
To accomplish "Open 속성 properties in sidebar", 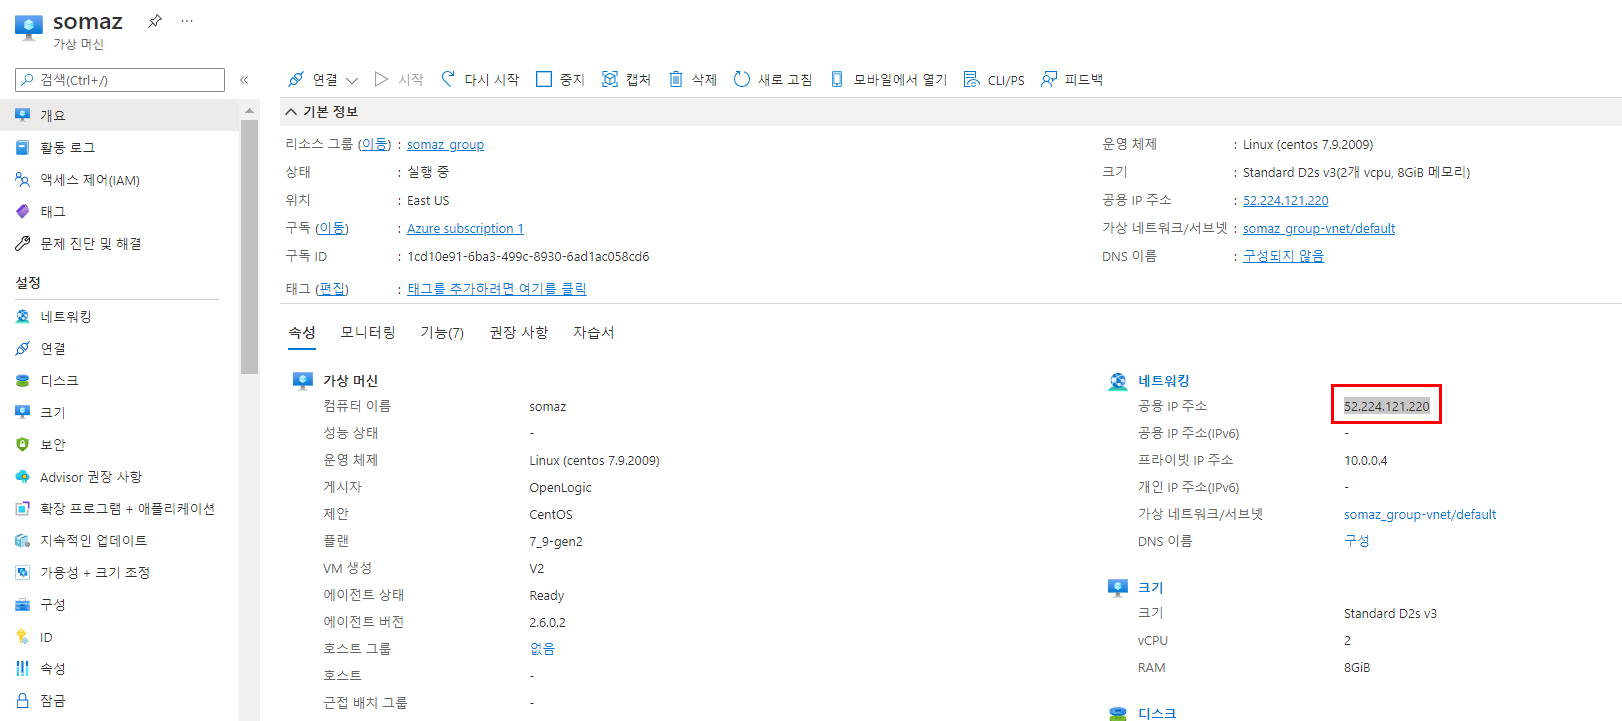I will pyautogui.click(x=120, y=668).
